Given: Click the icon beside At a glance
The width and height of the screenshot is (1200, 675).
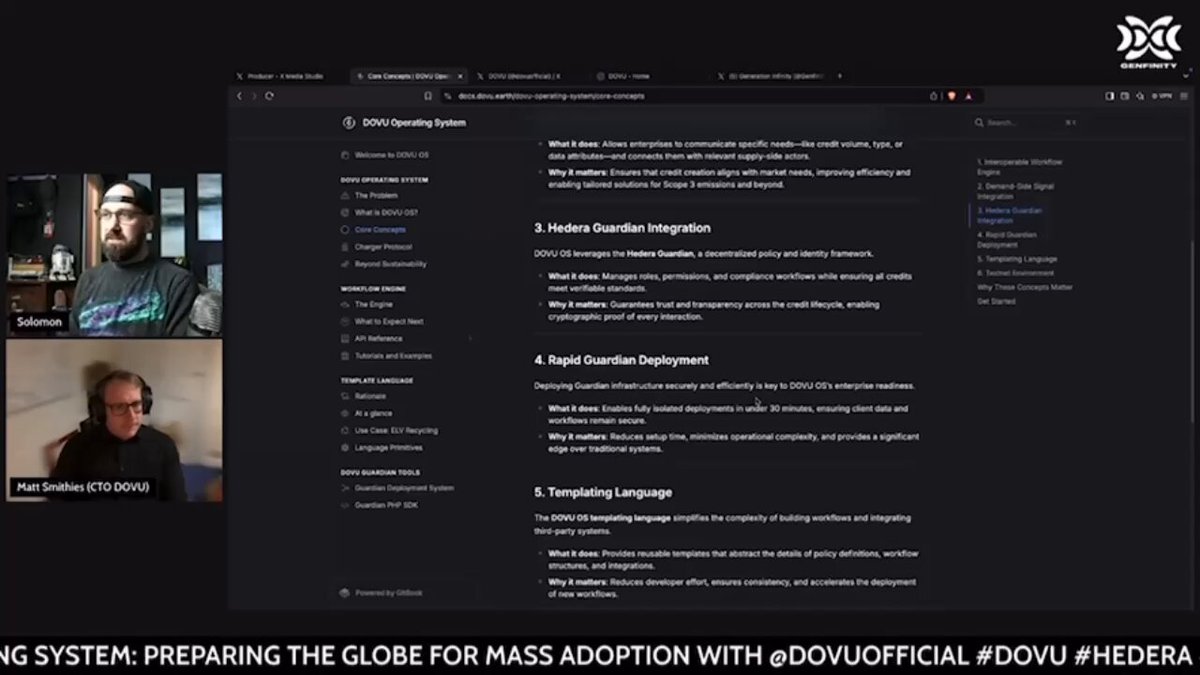Looking at the screenshot, I should 345,413.
